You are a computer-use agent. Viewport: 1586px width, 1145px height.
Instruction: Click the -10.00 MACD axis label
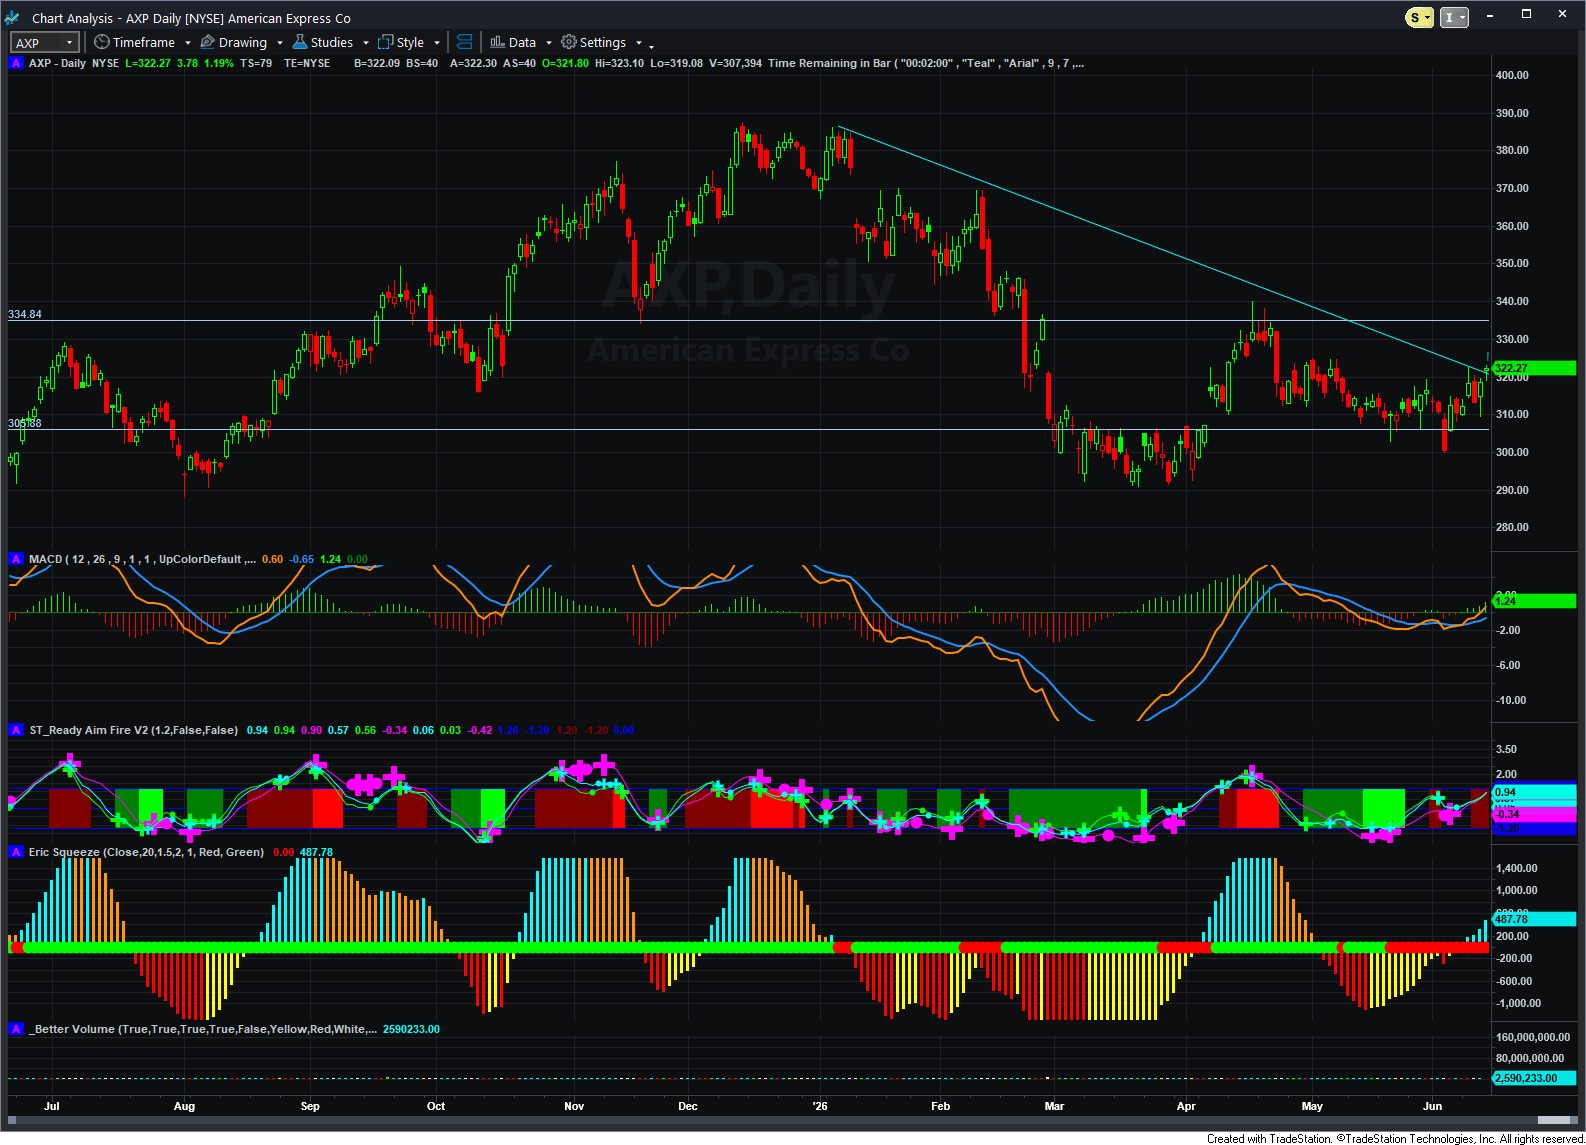[x=1511, y=700]
